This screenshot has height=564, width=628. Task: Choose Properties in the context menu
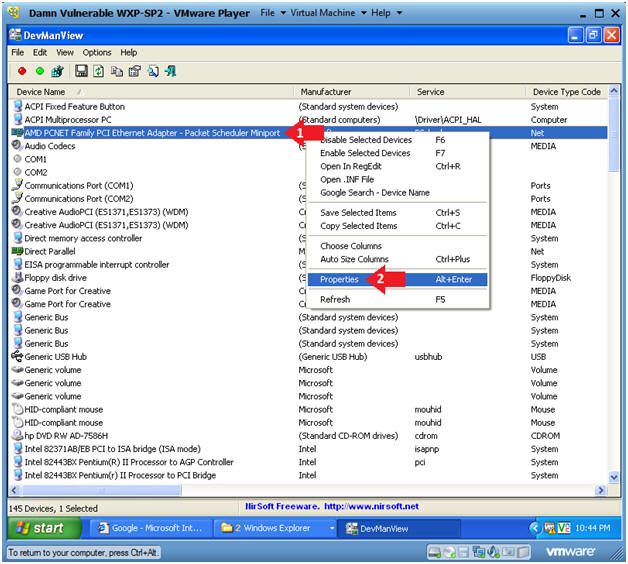pos(397,279)
